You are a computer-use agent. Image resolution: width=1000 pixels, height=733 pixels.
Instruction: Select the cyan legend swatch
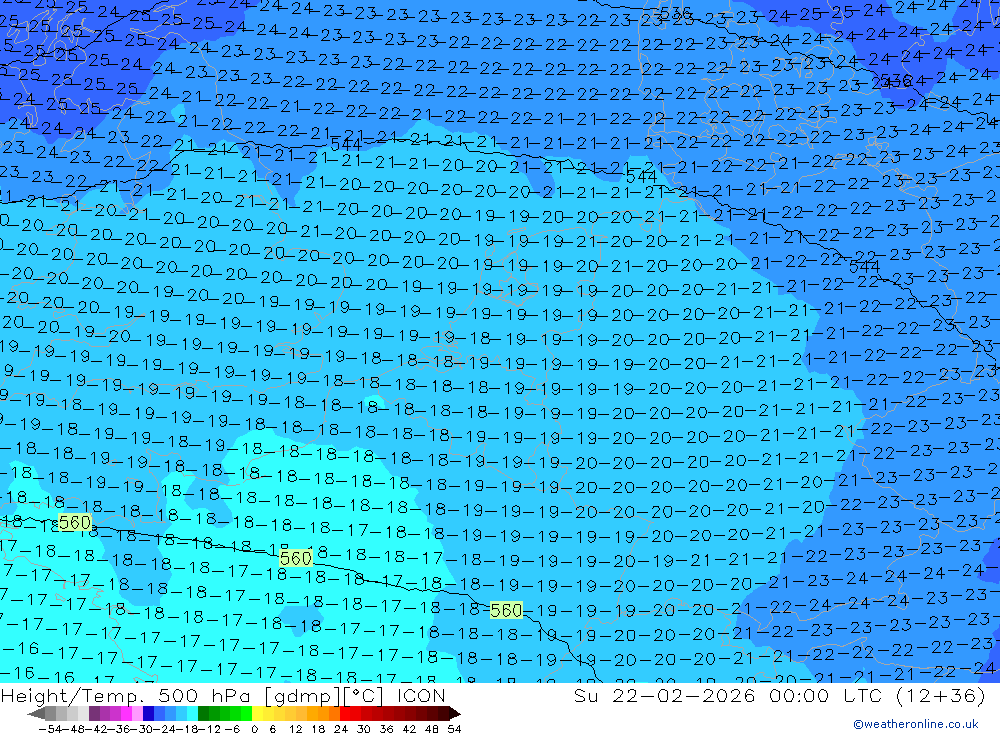click(192, 713)
